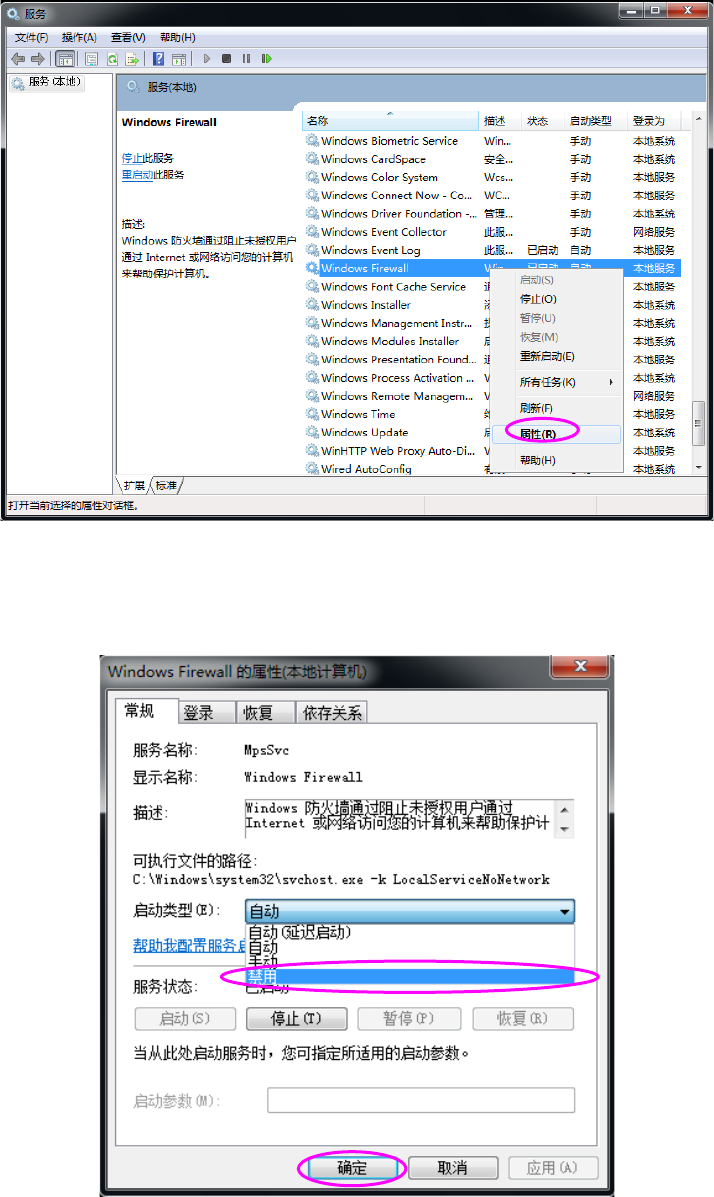The height and width of the screenshot is (1197, 714).
Task: Click the gear icon beside Windows CardSpace
Action: point(312,159)
